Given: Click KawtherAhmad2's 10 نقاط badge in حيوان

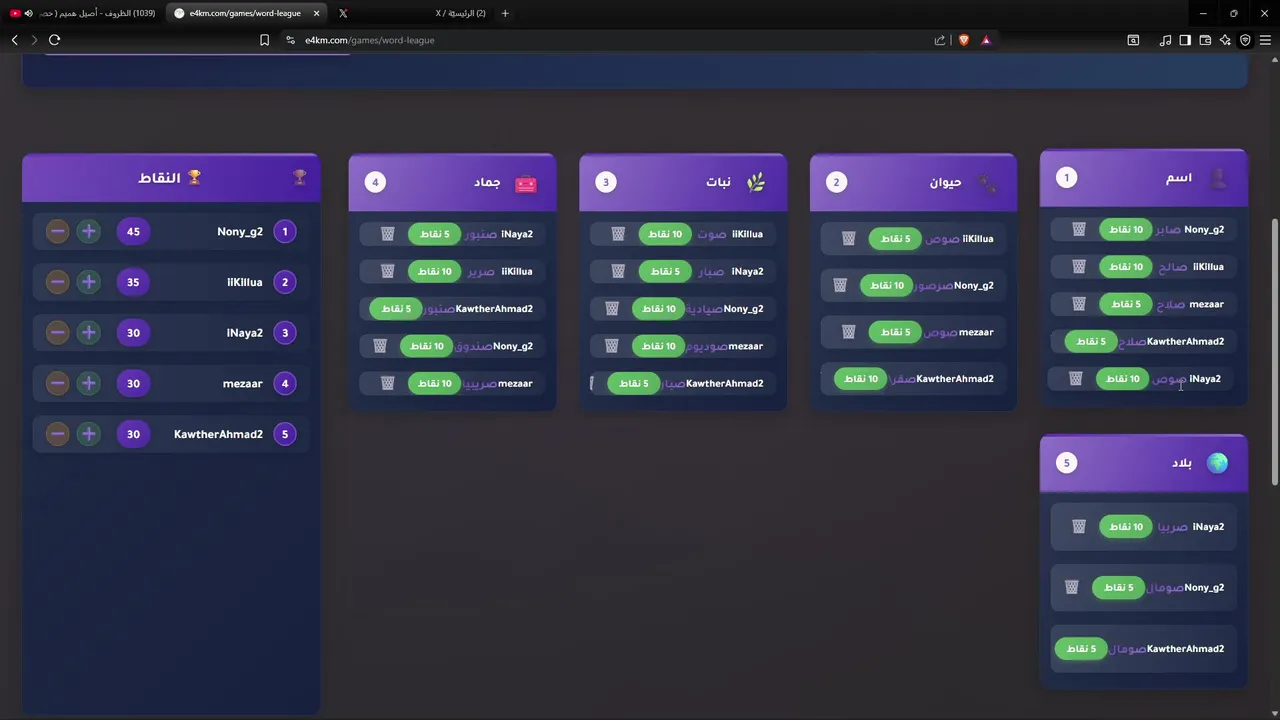Looking at the screenshot, I should click(861, 379).
